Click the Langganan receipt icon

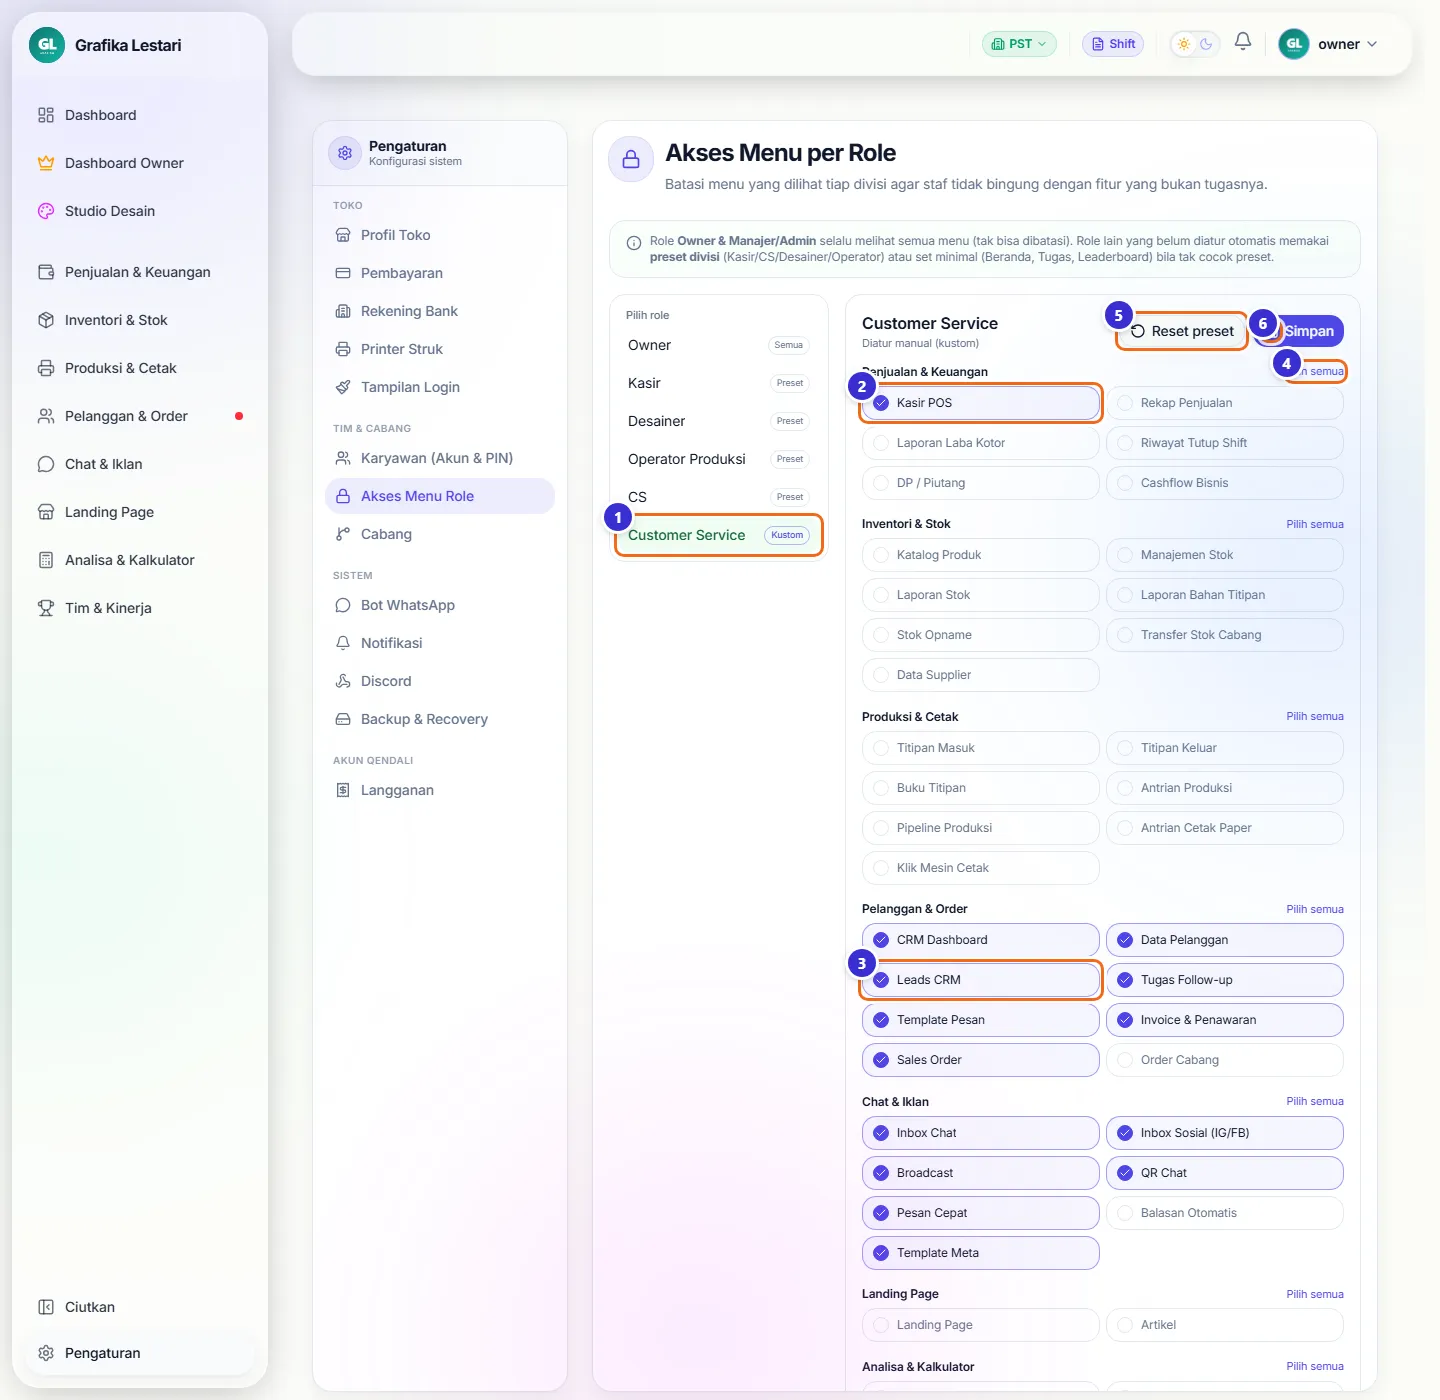pos(343,790)
